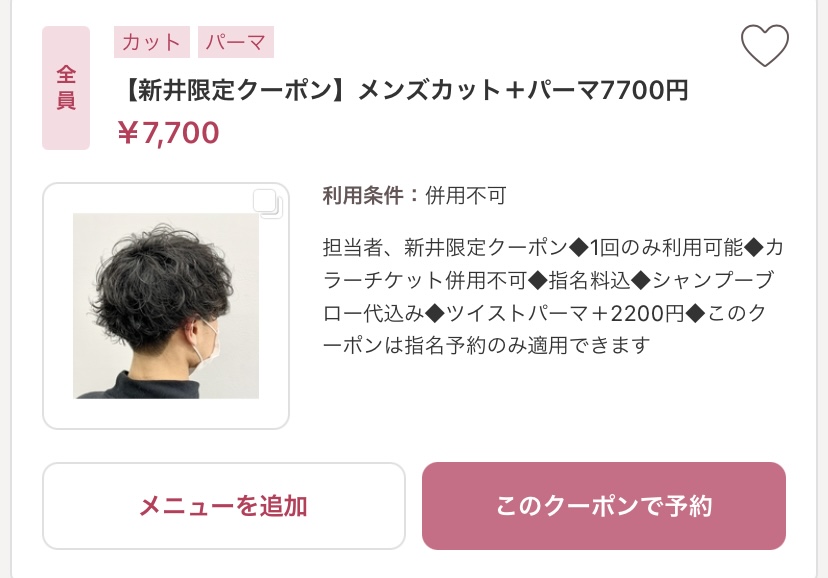Screen dimensions: 828x578
Task: Select the パーマ category tag
Action: [x=236, y=42]
